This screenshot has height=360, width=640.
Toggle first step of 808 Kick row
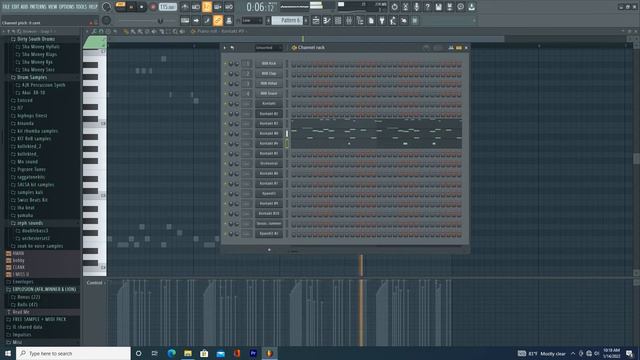tap(294, 64)
